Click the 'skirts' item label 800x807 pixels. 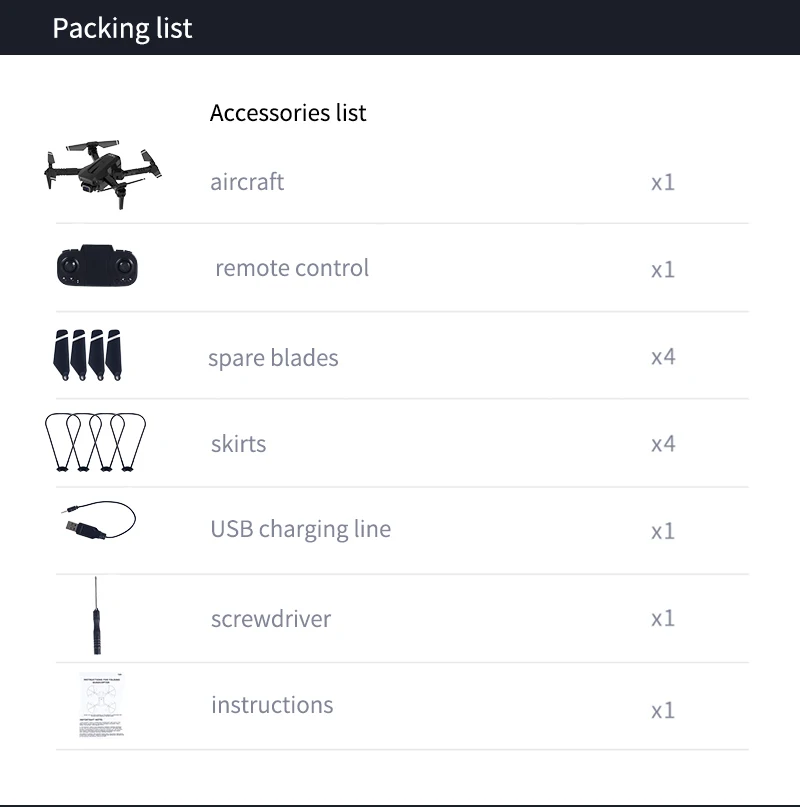click(x=238, y=444)
